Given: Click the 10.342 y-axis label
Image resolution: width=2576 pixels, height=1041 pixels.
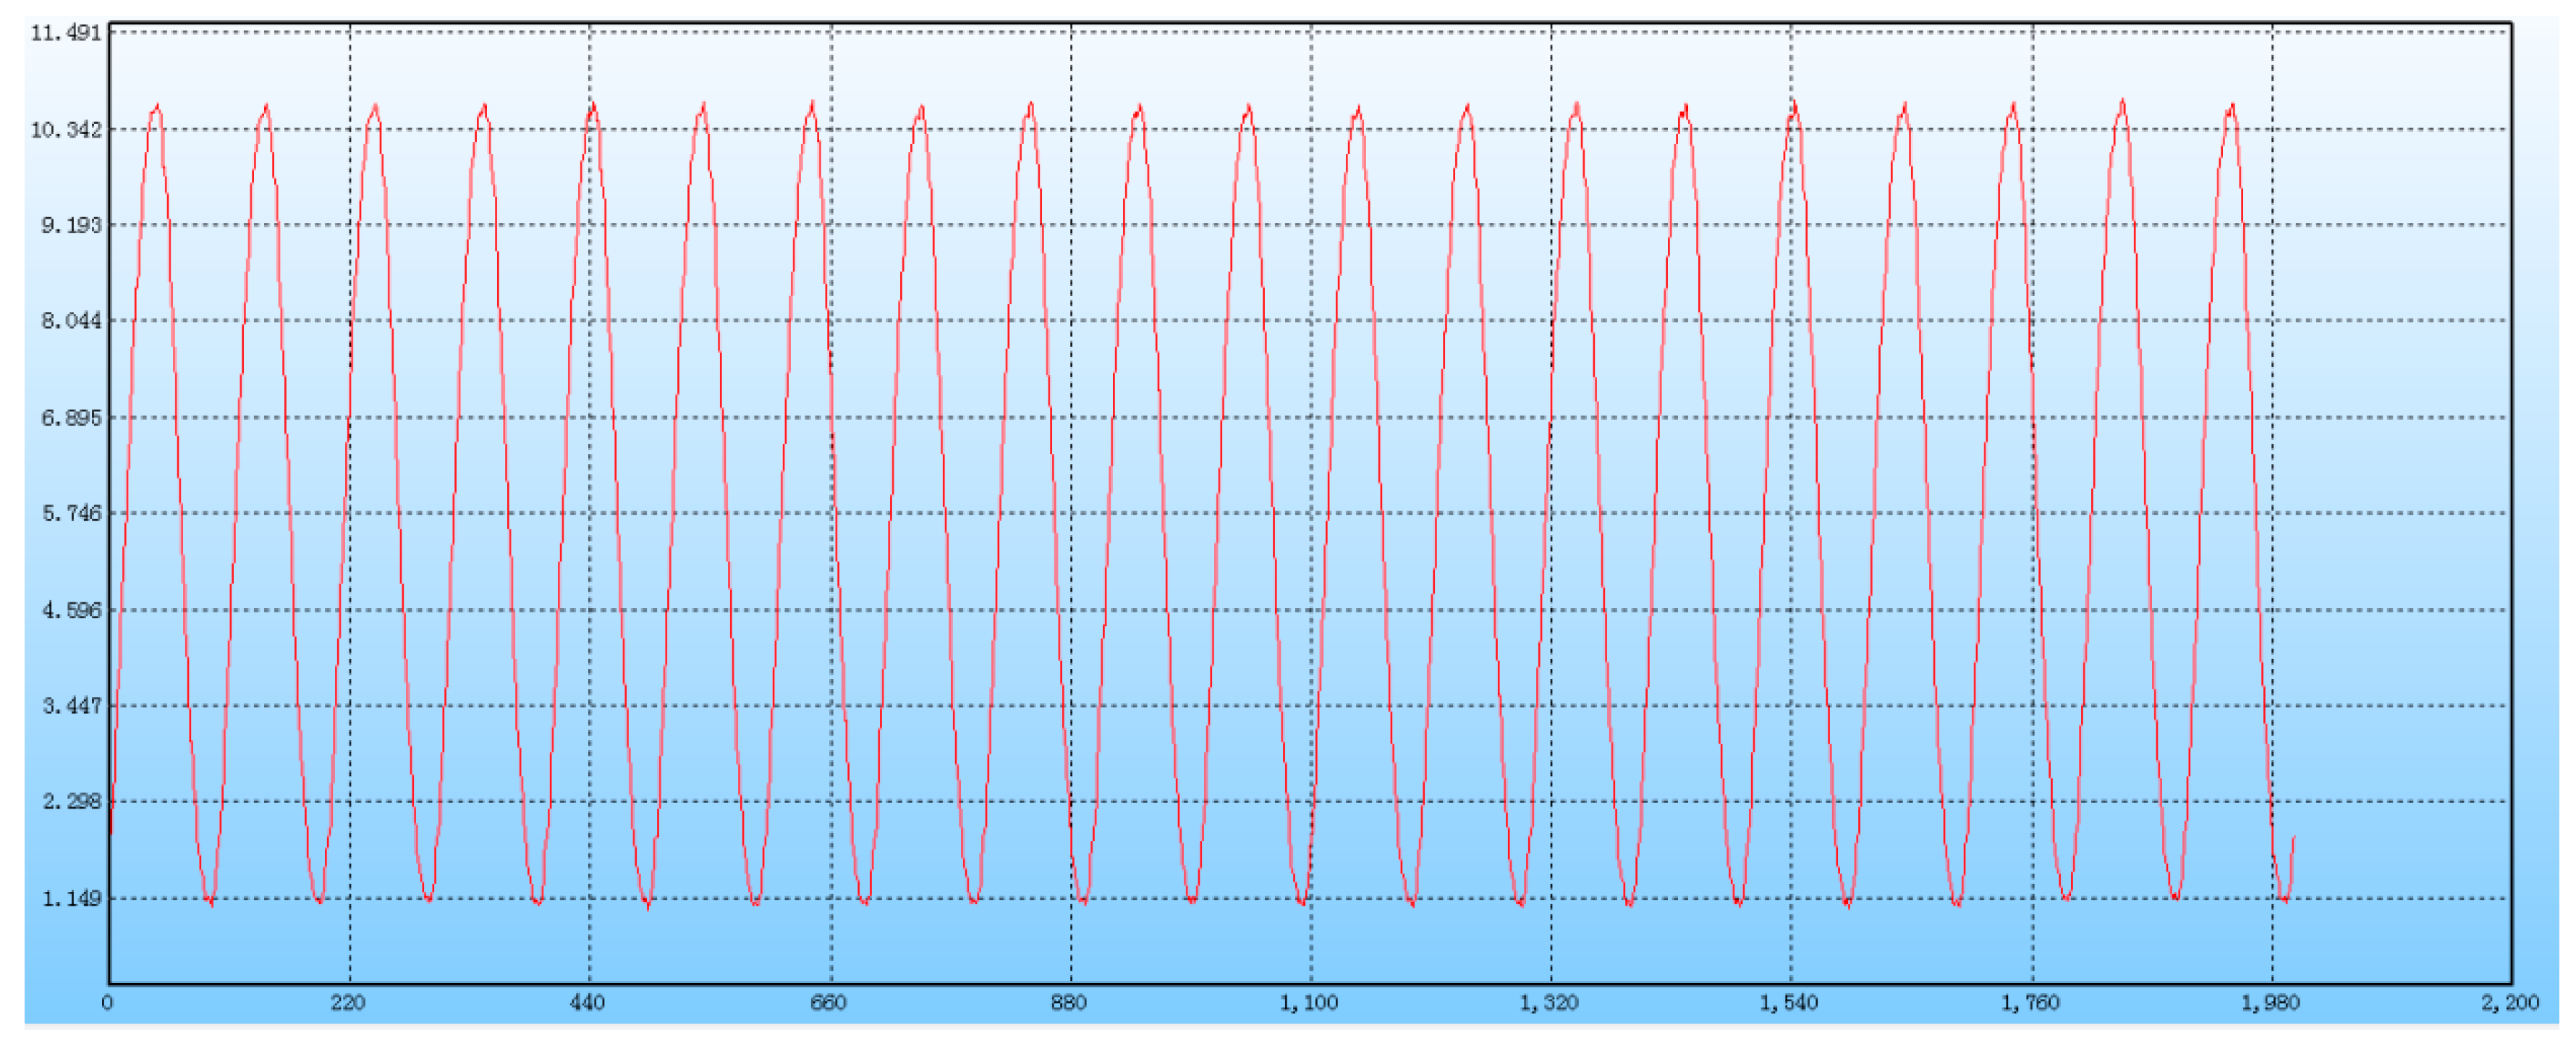Looking at the screenshot, I should click(66, 130).
